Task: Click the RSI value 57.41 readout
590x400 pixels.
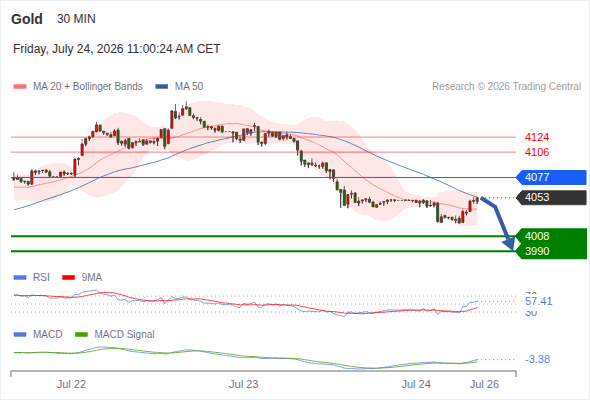Action: tap(538, 301)
